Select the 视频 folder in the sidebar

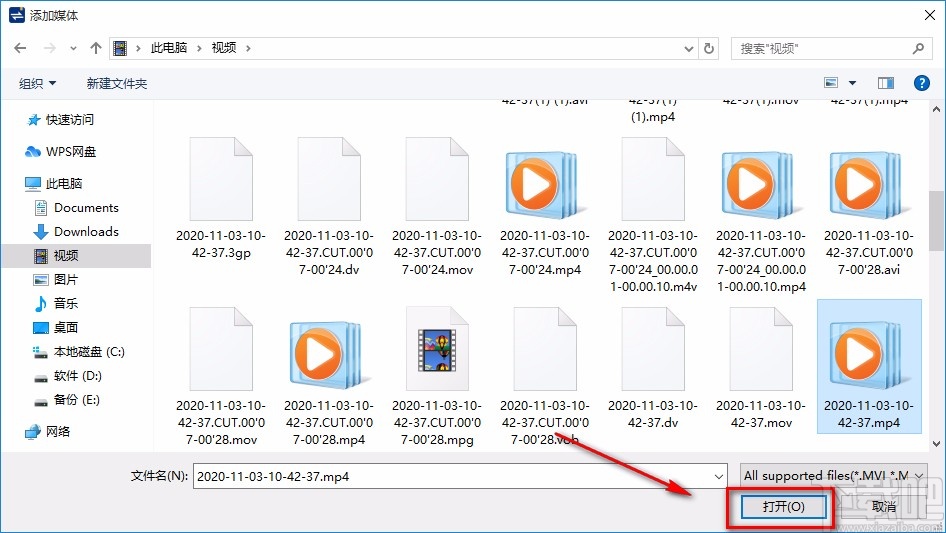coord(75,256)
